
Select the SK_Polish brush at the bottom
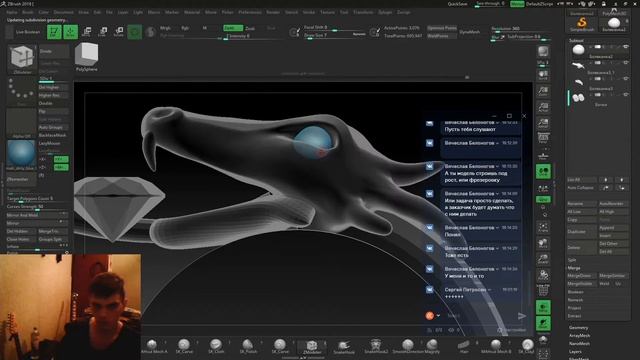[248, 346]
